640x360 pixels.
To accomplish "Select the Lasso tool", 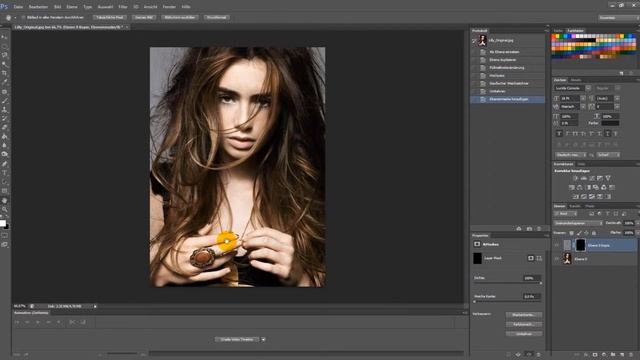I will point(4,55).
